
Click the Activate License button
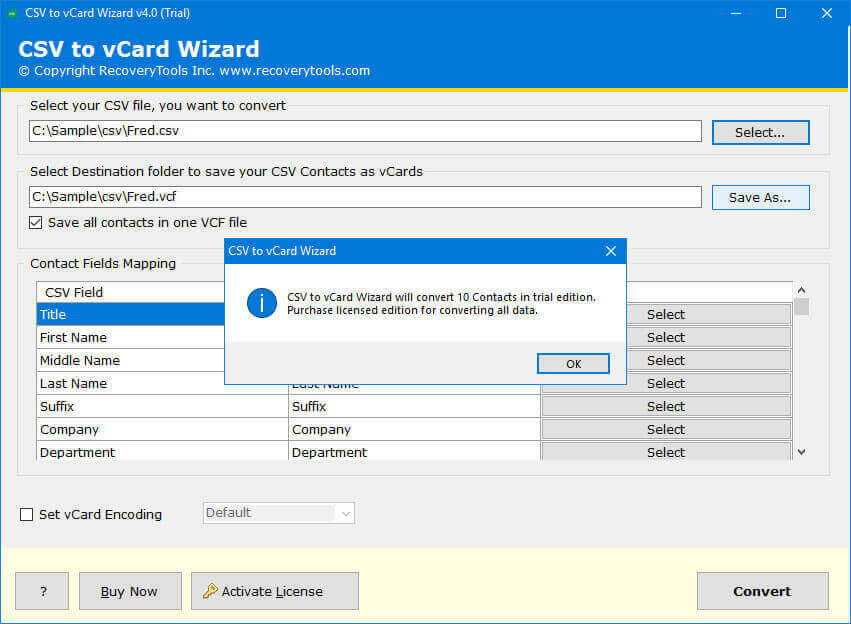(x=275, y=591)
